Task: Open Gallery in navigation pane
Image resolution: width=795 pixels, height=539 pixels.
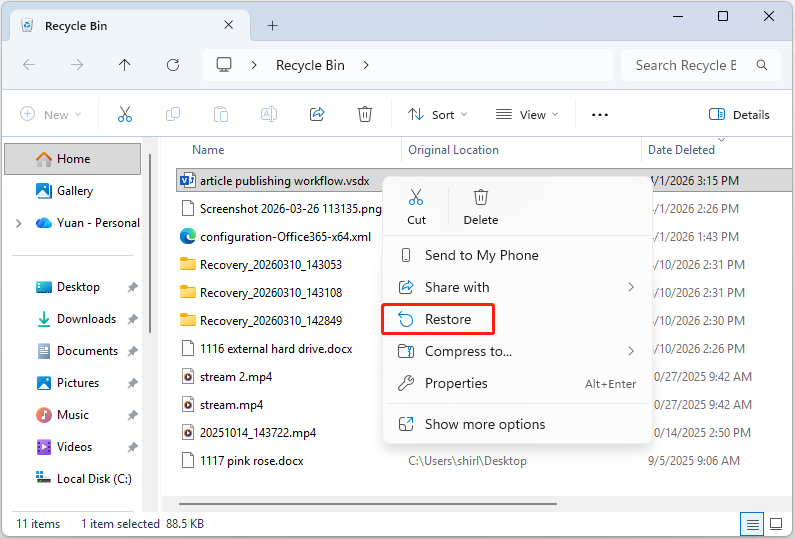Action: point(73,191)
